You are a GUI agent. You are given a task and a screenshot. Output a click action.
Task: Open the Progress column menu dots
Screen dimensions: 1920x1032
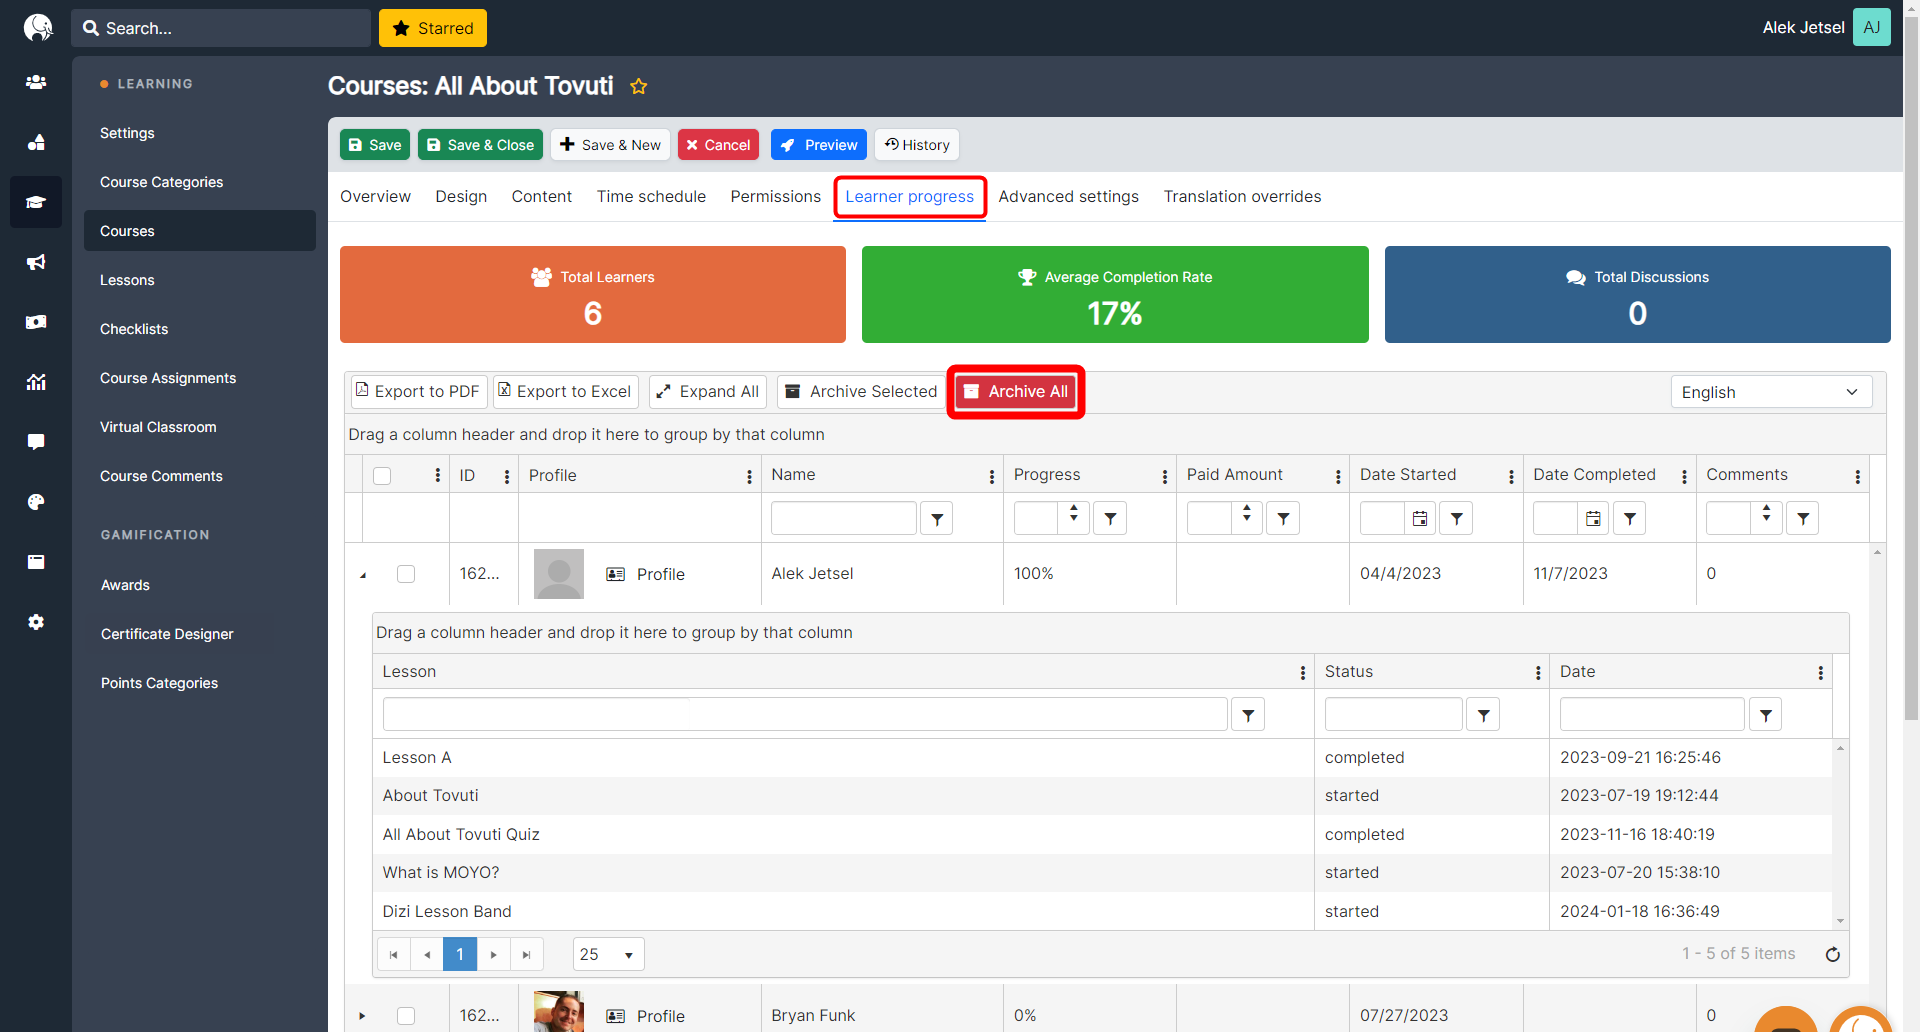[x=1164, y=476]
